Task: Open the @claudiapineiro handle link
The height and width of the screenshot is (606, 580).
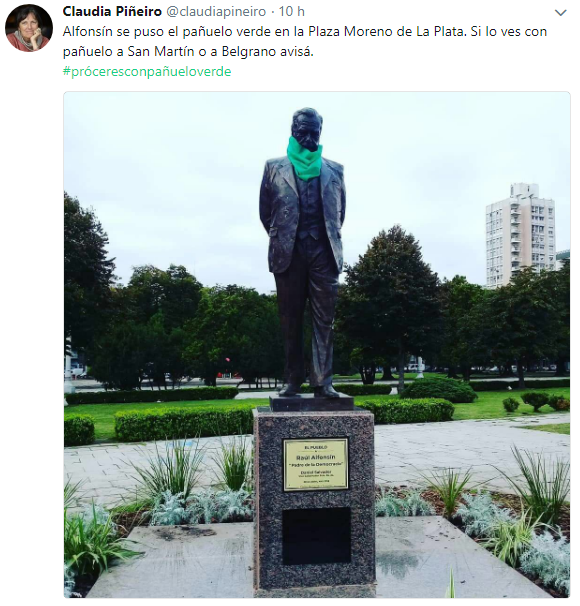Action: [216, 12]
